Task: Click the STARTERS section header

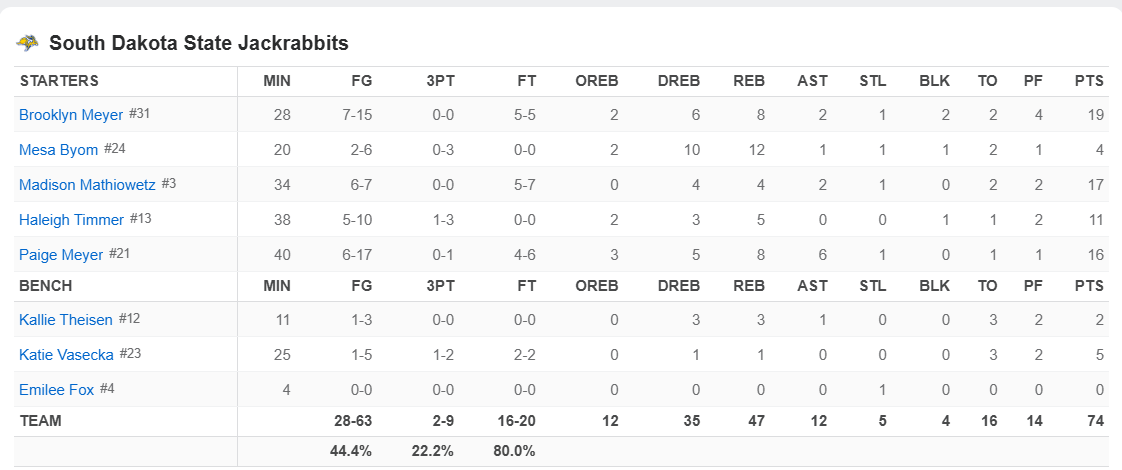Action: [x=59, y=81]
